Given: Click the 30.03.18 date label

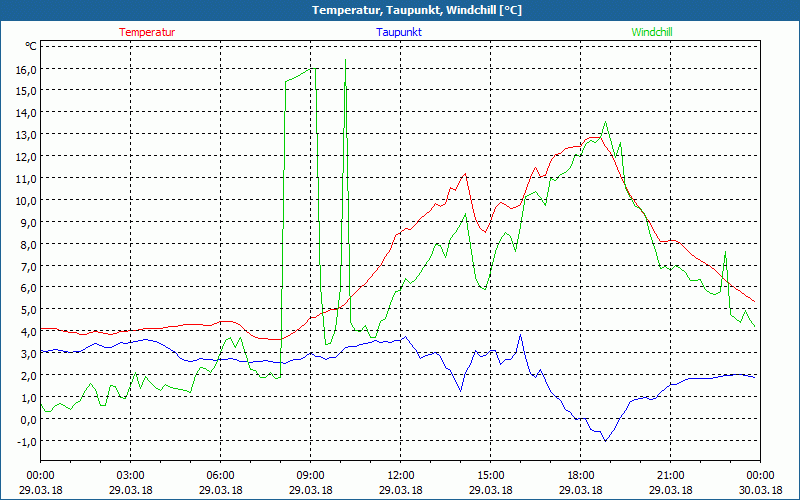Looking at the screenshot, I should [x=760, y=490].
